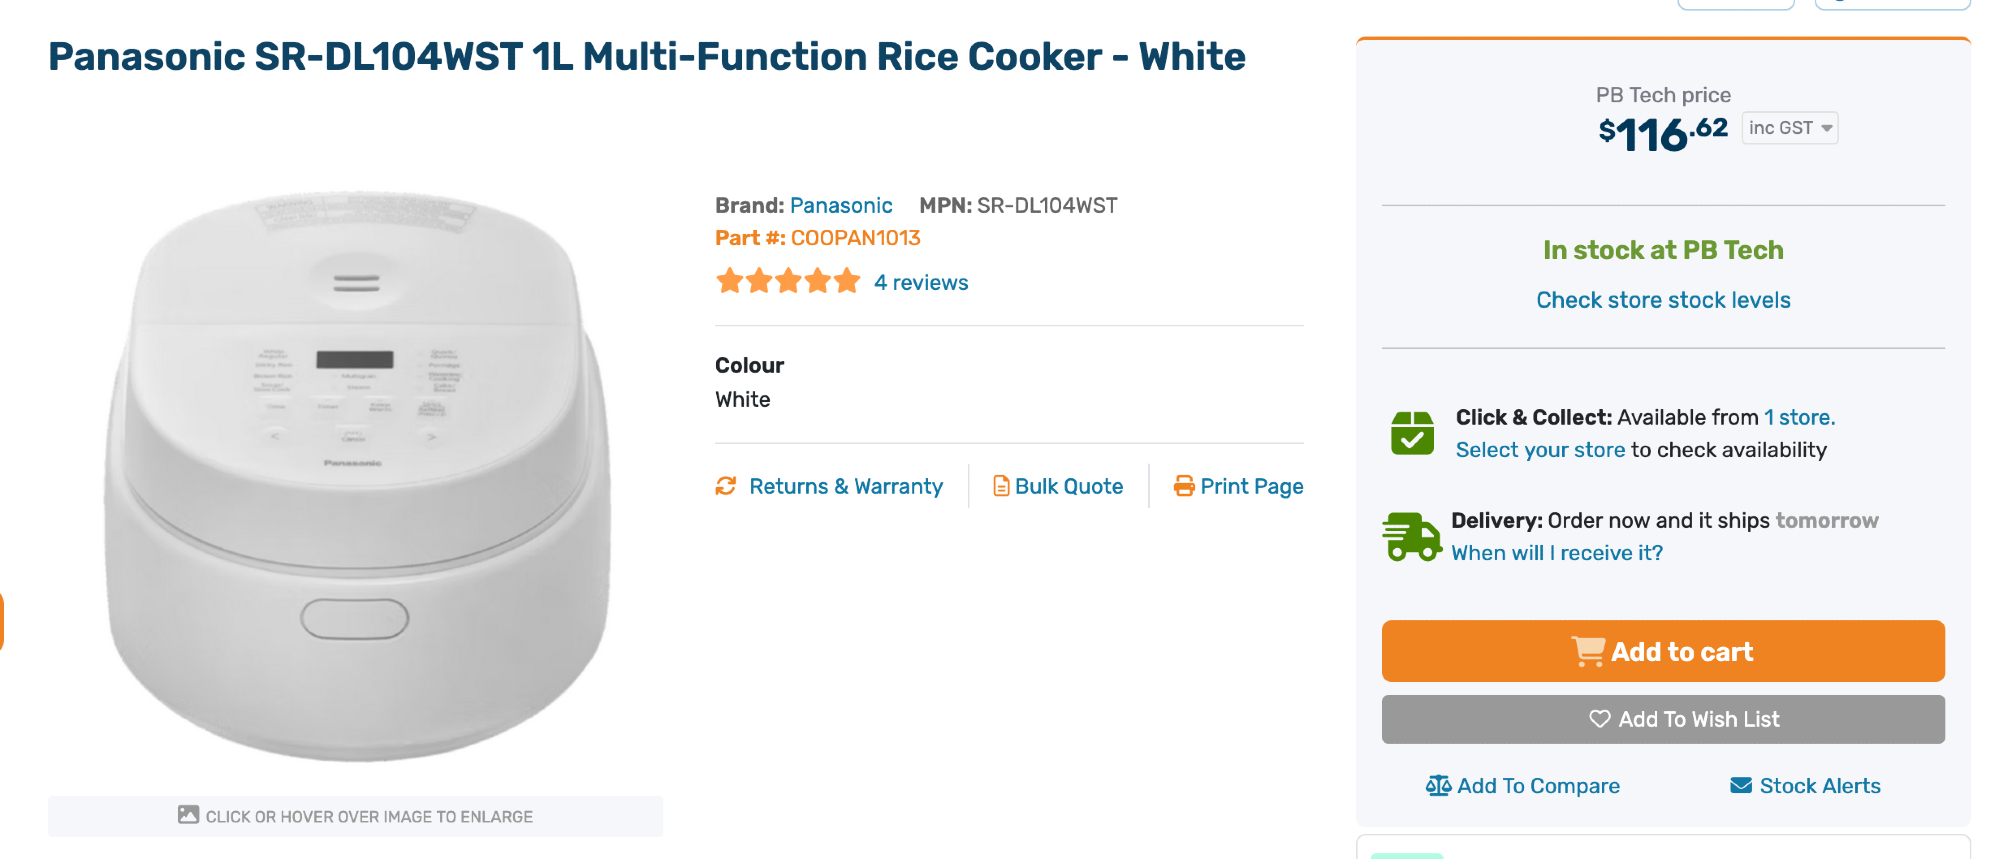Open the 1 store availability link

click(1799, 418)
